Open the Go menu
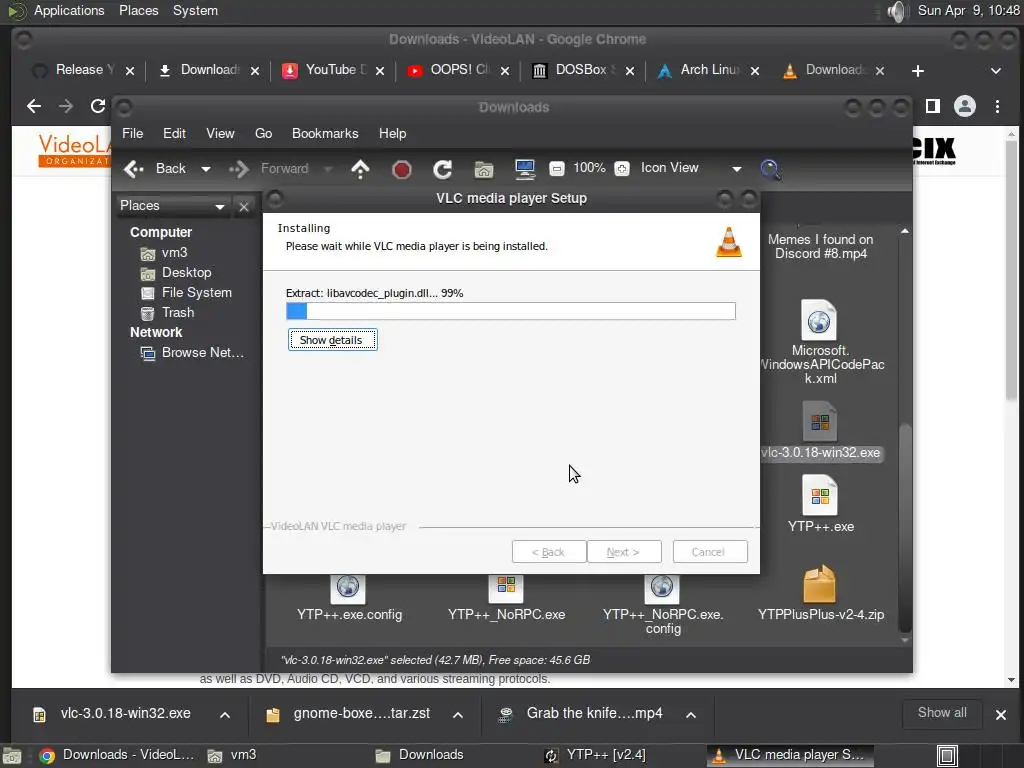Viewport: 1024px width, 768px height. (263, 133)
